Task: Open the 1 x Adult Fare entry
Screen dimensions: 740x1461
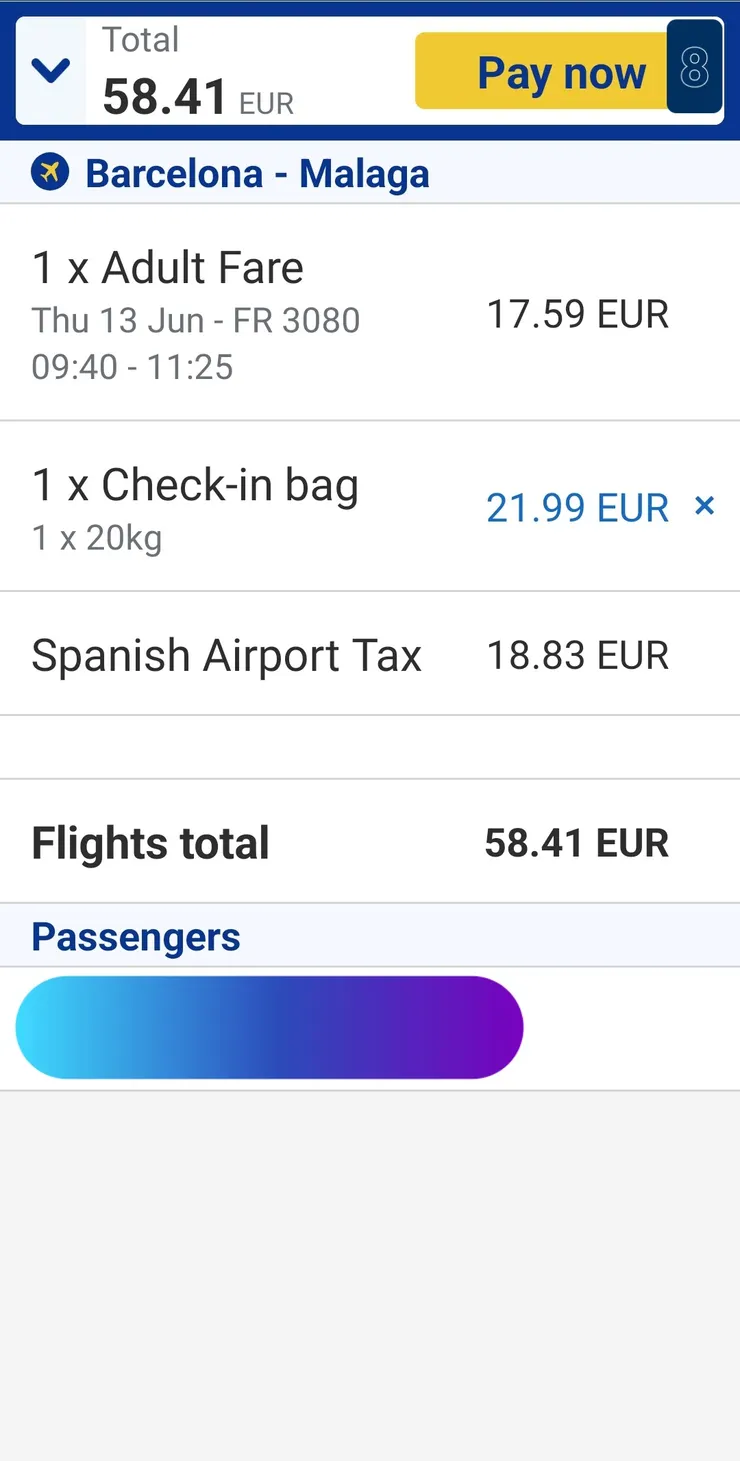Action: pyautogui.click(x=168, y=268)
